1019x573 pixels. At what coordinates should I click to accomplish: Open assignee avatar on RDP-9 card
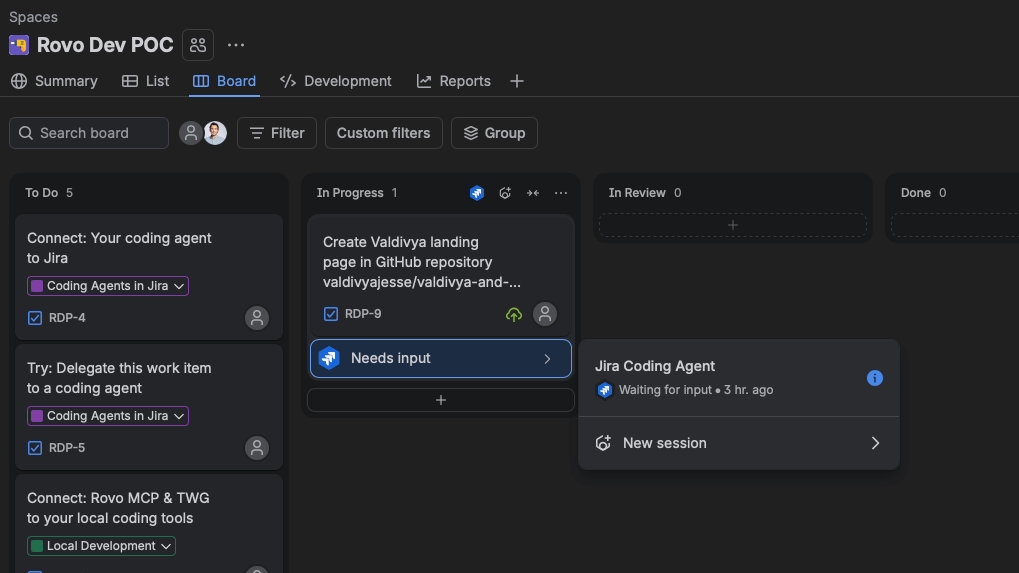[x=545, y=314]
